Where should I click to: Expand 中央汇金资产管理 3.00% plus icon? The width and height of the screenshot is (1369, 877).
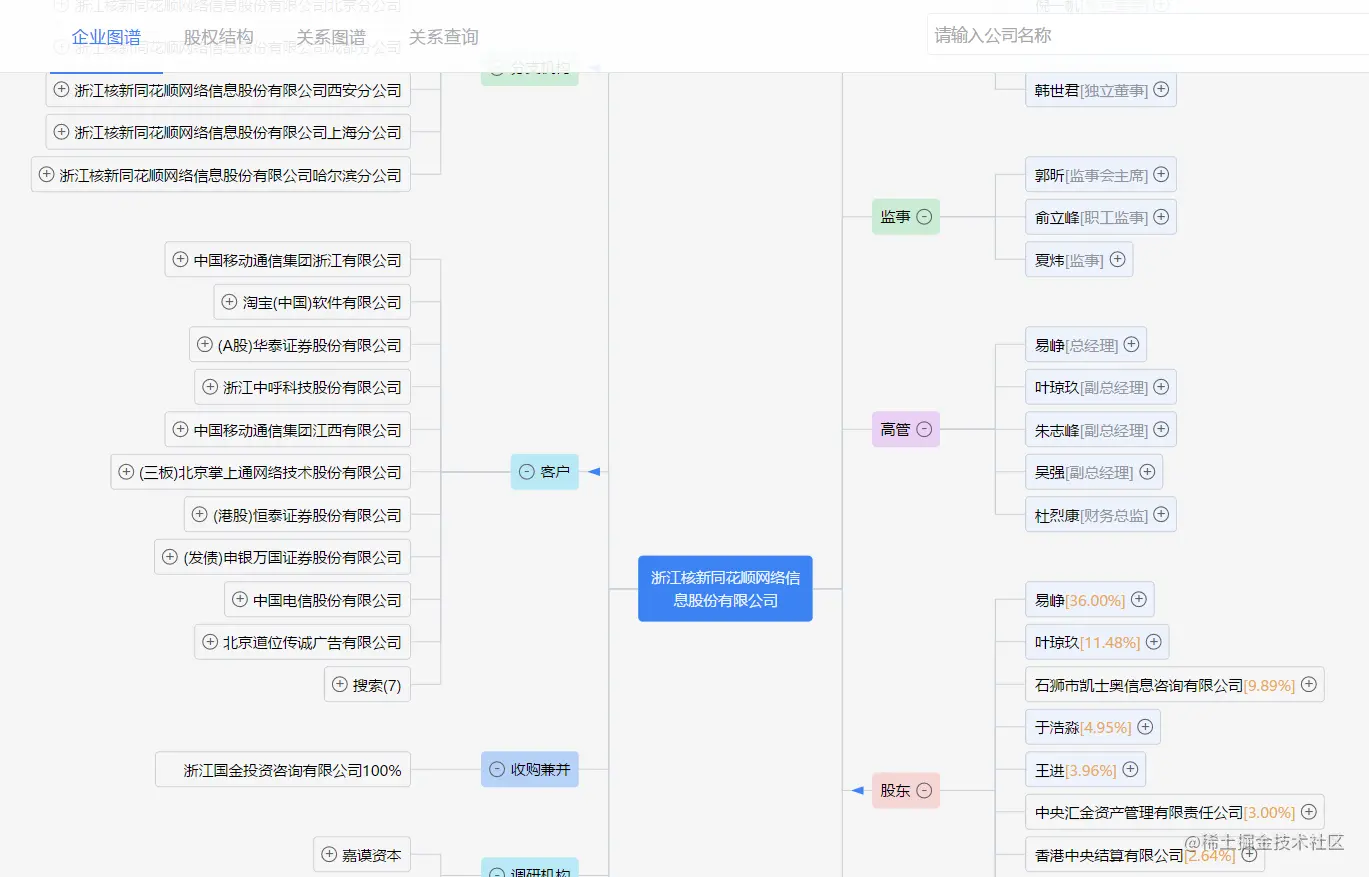coord(1308,812)
